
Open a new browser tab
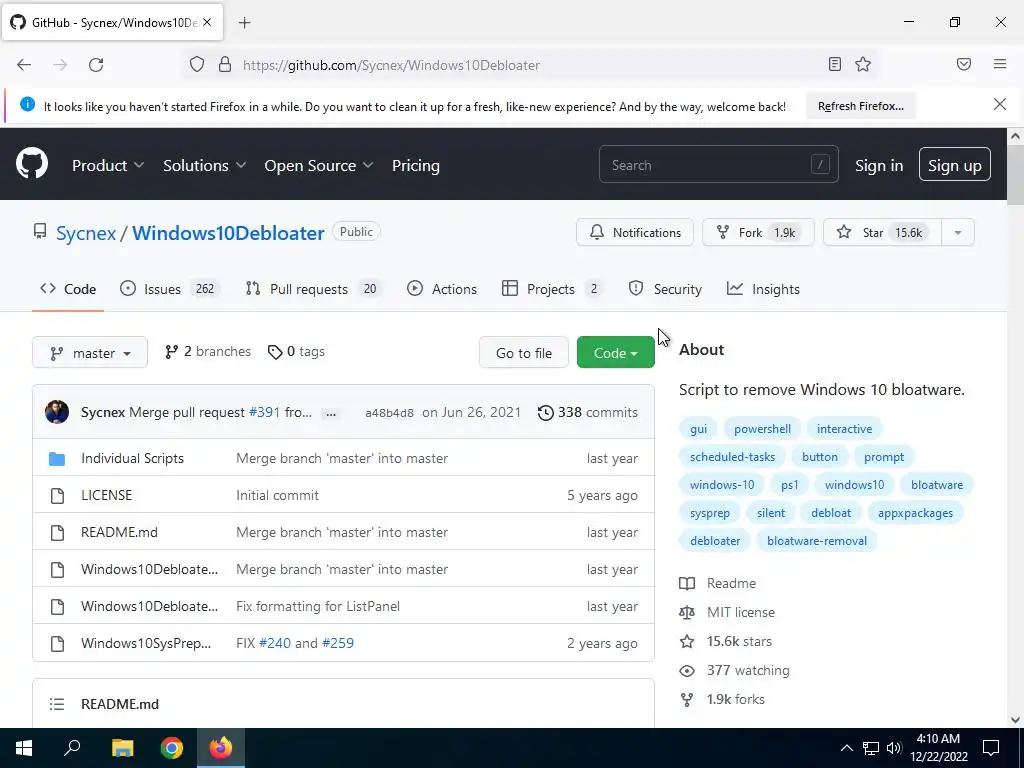pos(244,23)
